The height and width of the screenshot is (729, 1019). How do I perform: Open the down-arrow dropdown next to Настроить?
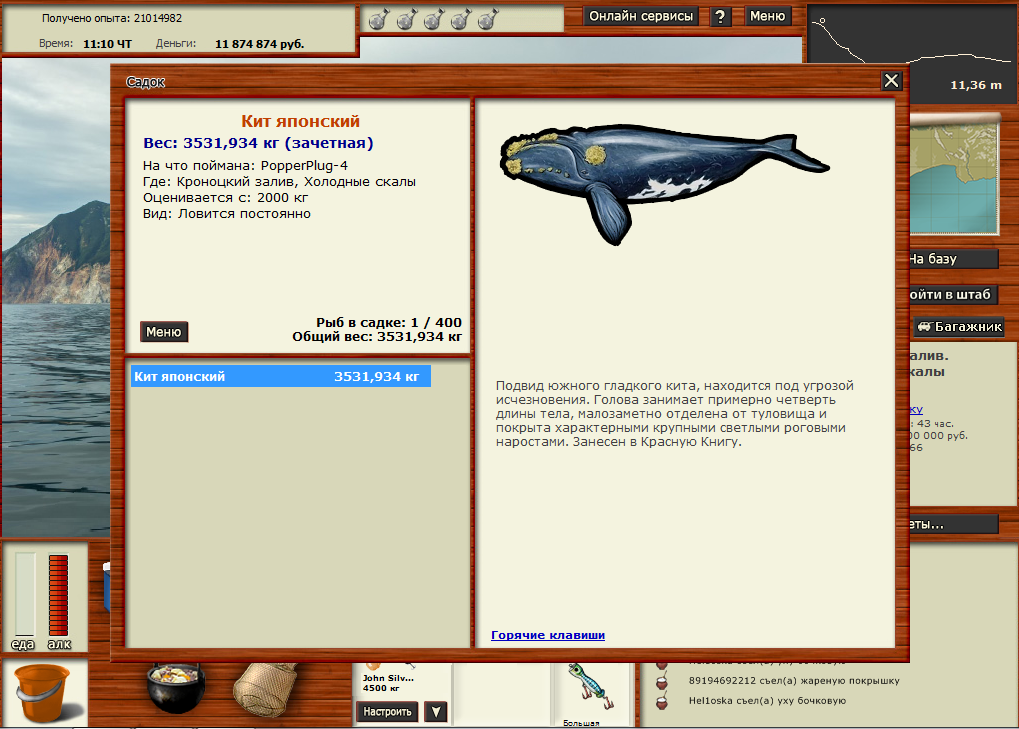pos(436,712)
